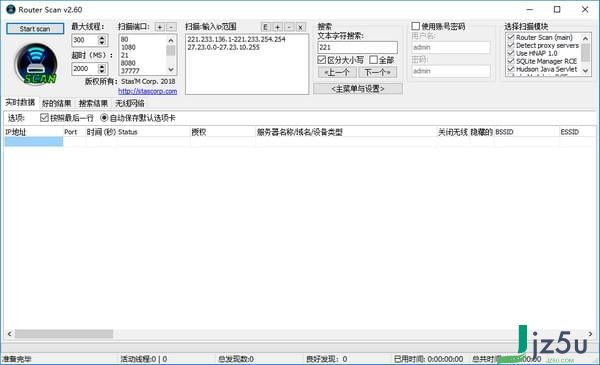Click the horizontal scrollbar thumb

pos(64,334)
